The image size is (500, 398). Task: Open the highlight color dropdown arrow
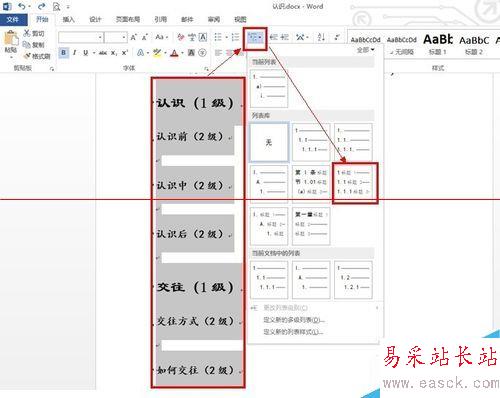(165, 53)
